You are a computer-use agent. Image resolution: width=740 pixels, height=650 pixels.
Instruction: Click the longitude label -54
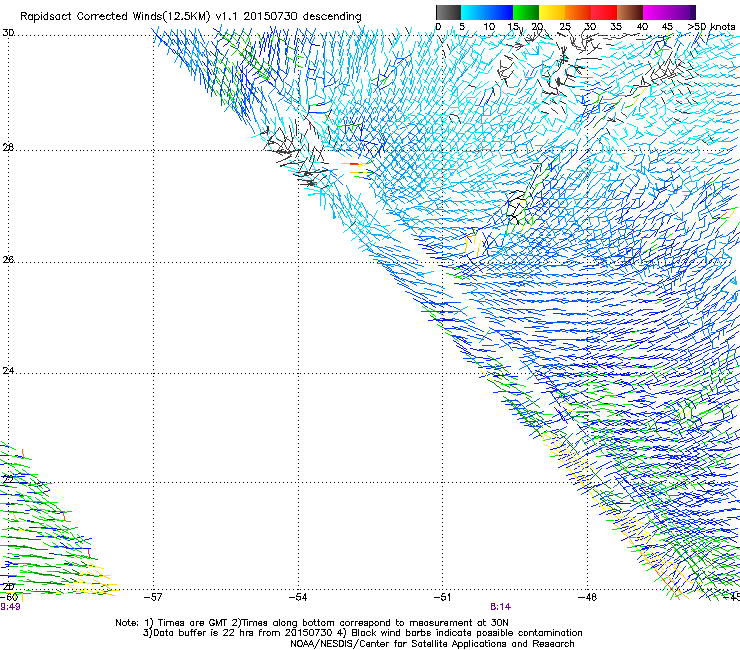tap(298, 597)
